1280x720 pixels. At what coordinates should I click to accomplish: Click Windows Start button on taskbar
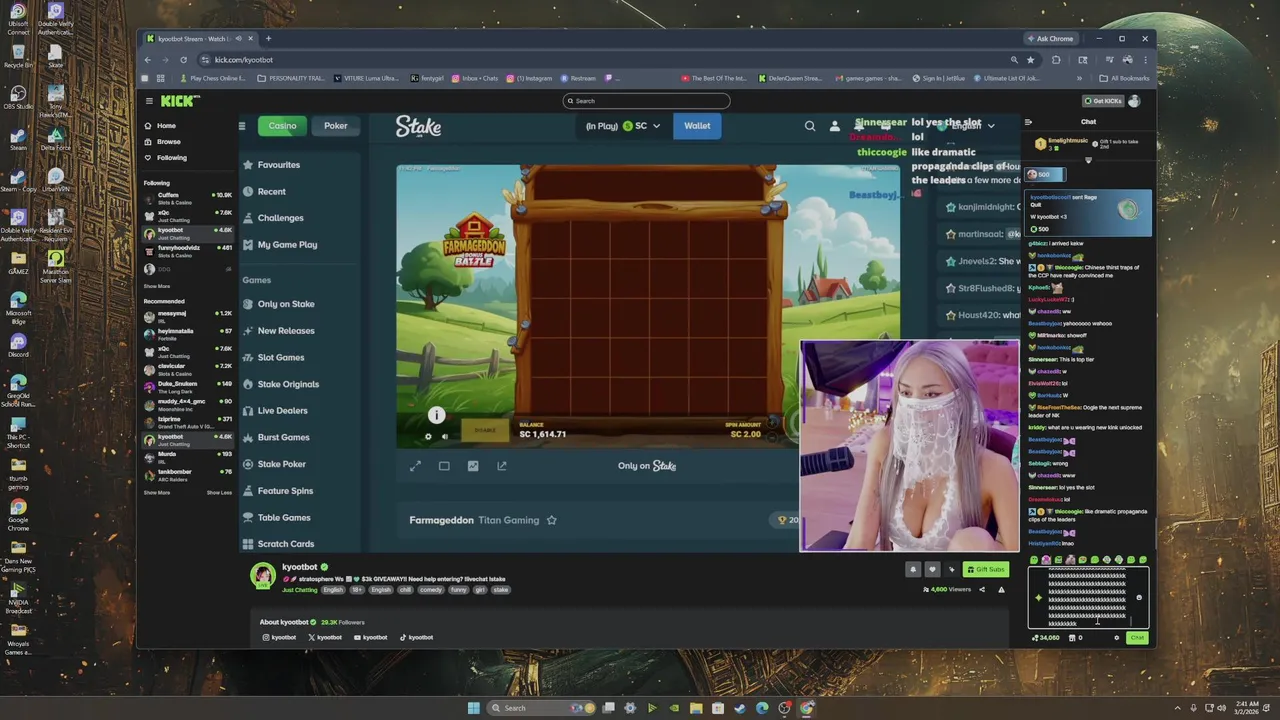pos(473,708)
